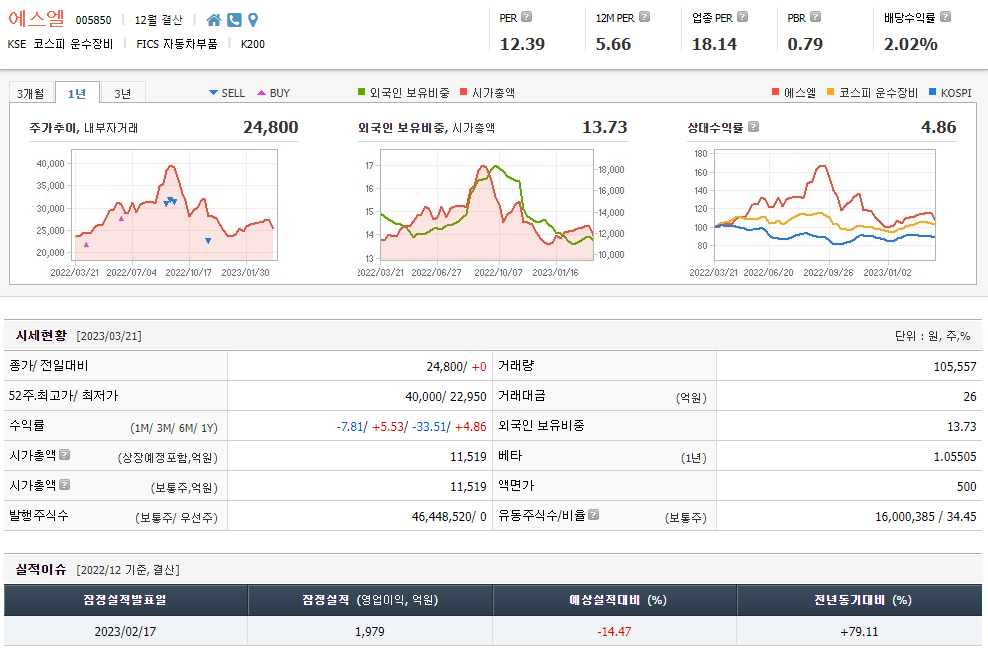Click the 에스엘 company name title
The image size is (988, 657).
tap(37, 18)
